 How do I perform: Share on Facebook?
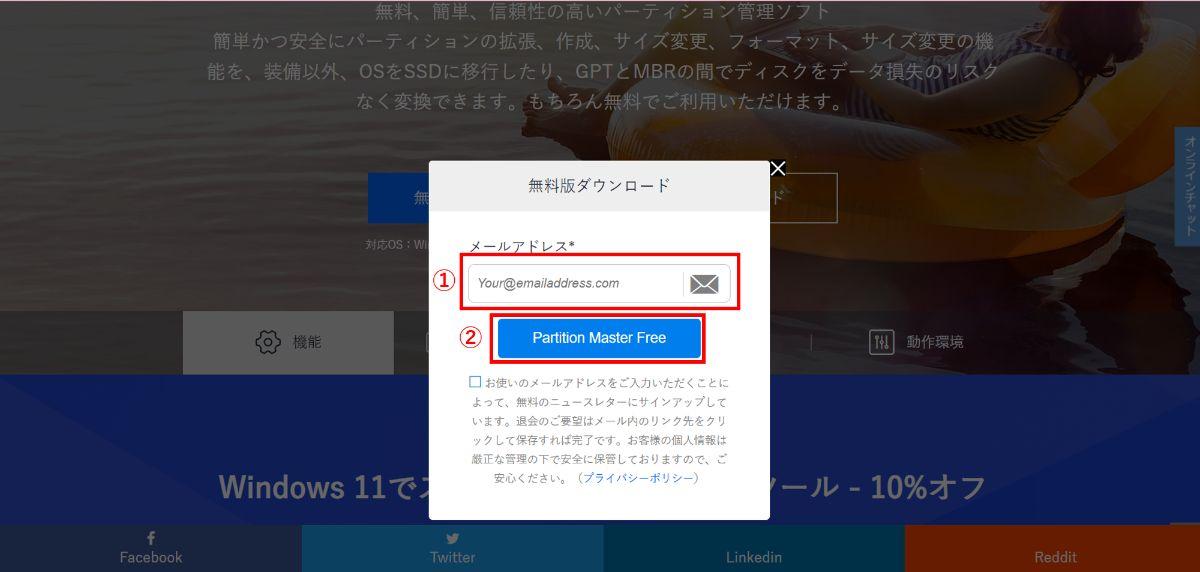151,548
